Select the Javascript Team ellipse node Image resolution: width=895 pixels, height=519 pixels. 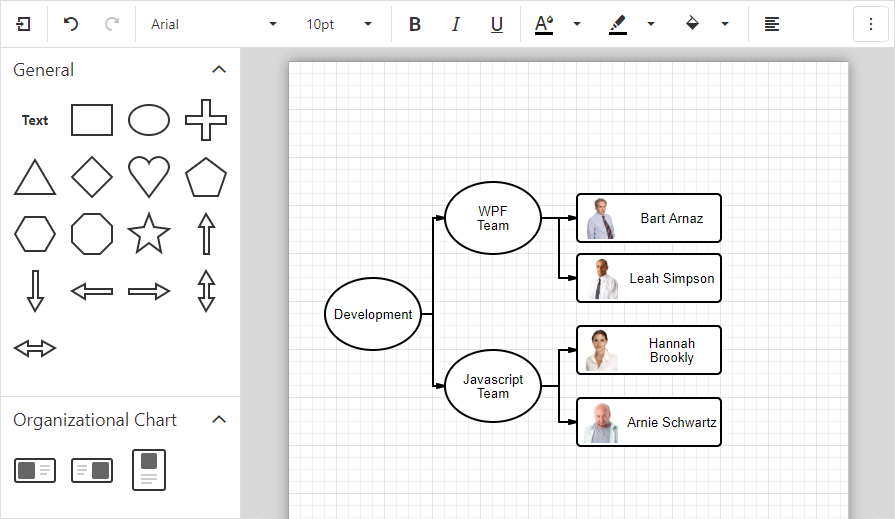493,386
